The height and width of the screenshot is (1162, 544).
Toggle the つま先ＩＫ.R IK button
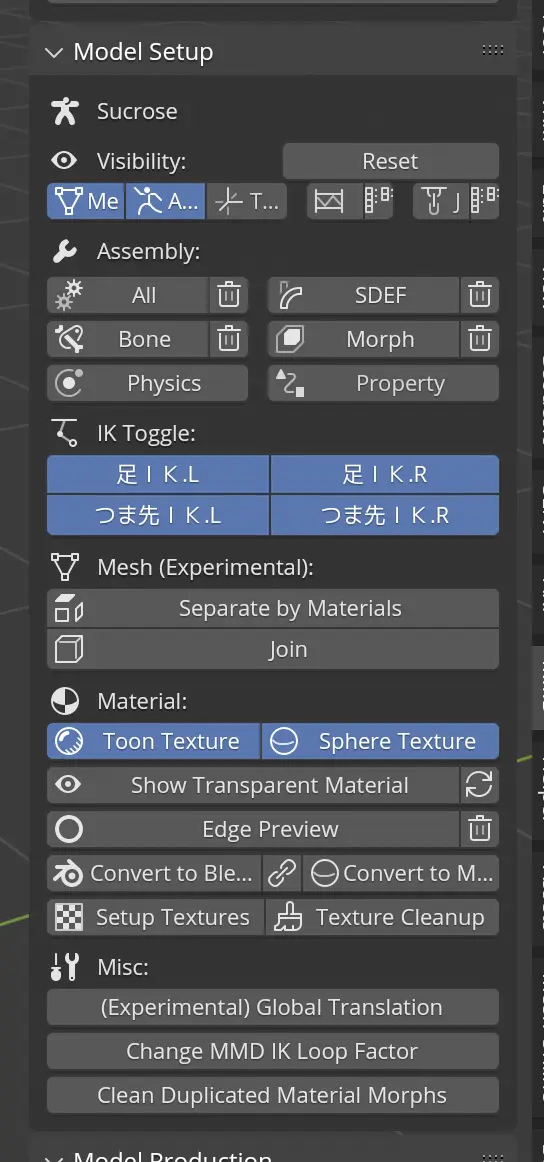tap(385, 515)
